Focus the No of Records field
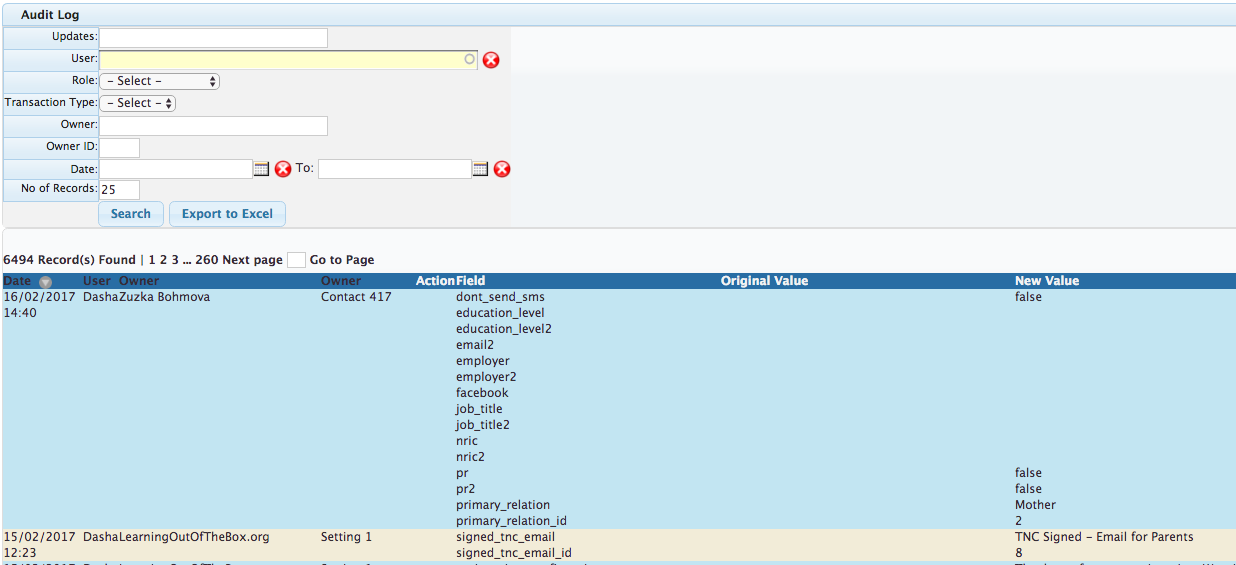Viewport: 1236px width, 565px height. pyautogui.click(x=119, y=190)
